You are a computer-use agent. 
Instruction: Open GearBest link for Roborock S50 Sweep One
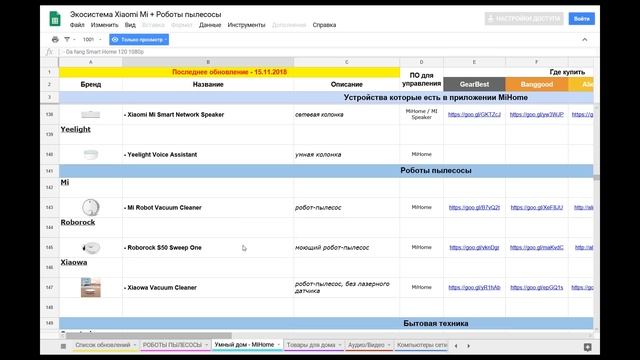point(474,247)
